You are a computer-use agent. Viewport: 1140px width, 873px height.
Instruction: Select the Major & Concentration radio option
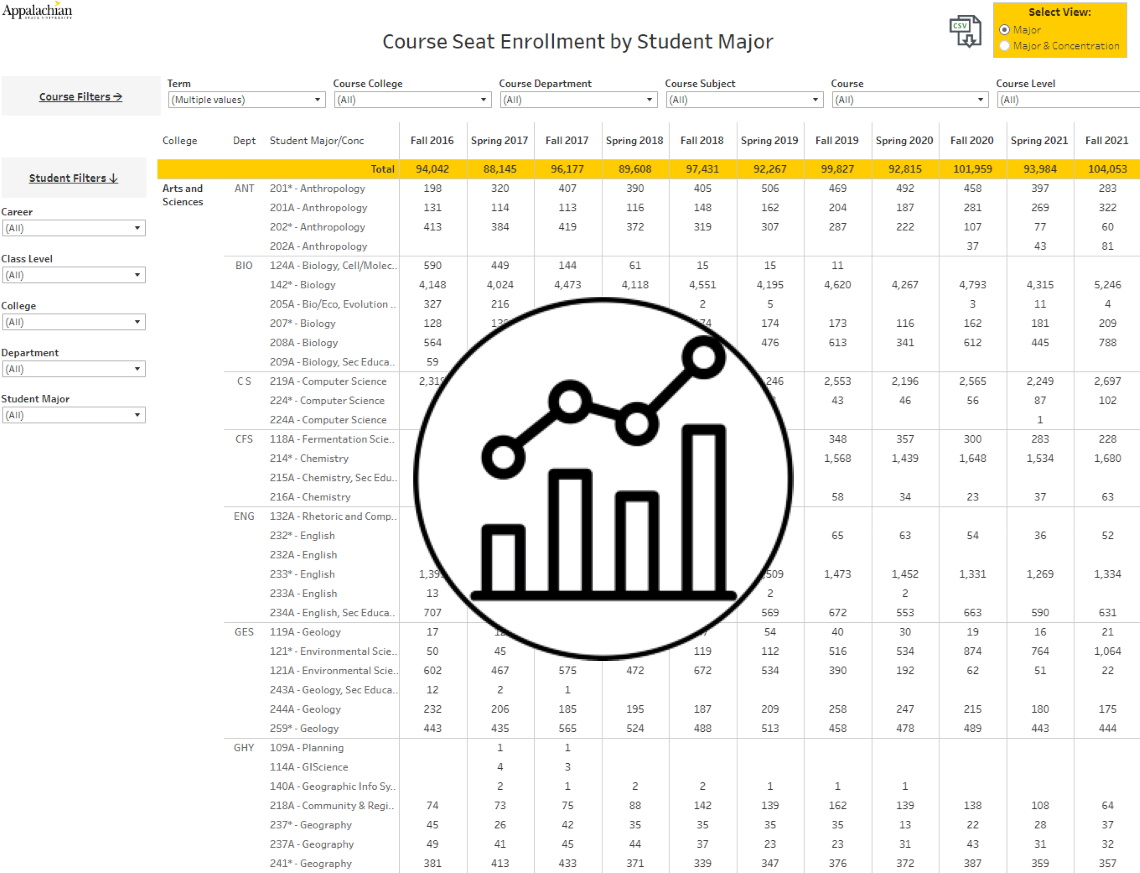pyautogui.click(x=1004, y=46)
